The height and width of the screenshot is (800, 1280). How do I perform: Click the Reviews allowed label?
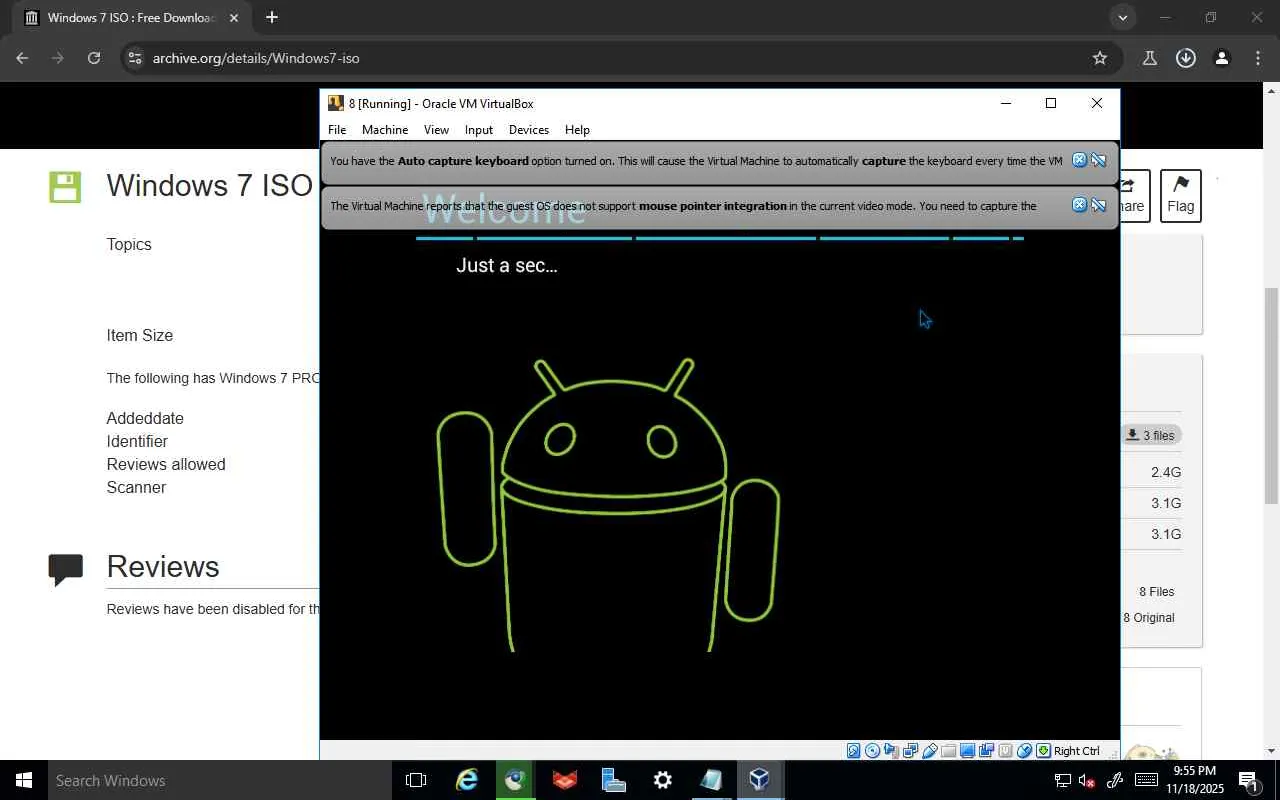coord(166,464)
